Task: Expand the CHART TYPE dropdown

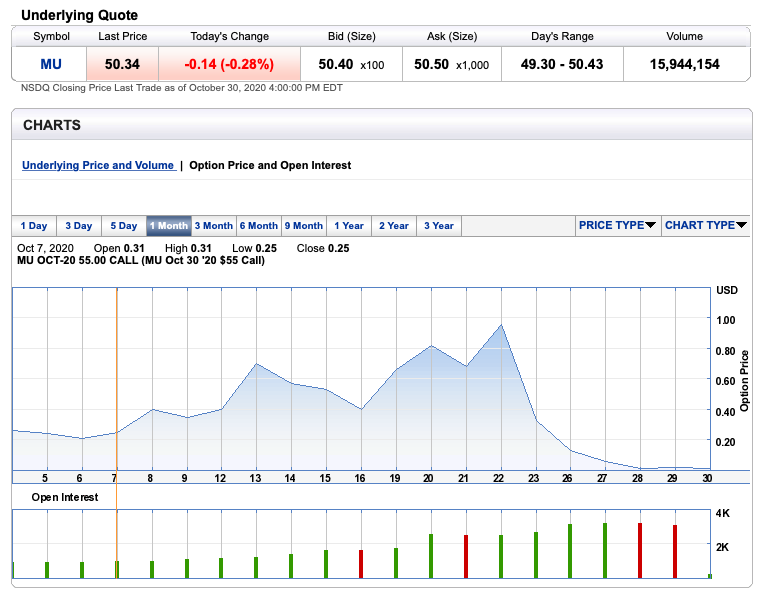Action: click(705, 225)
